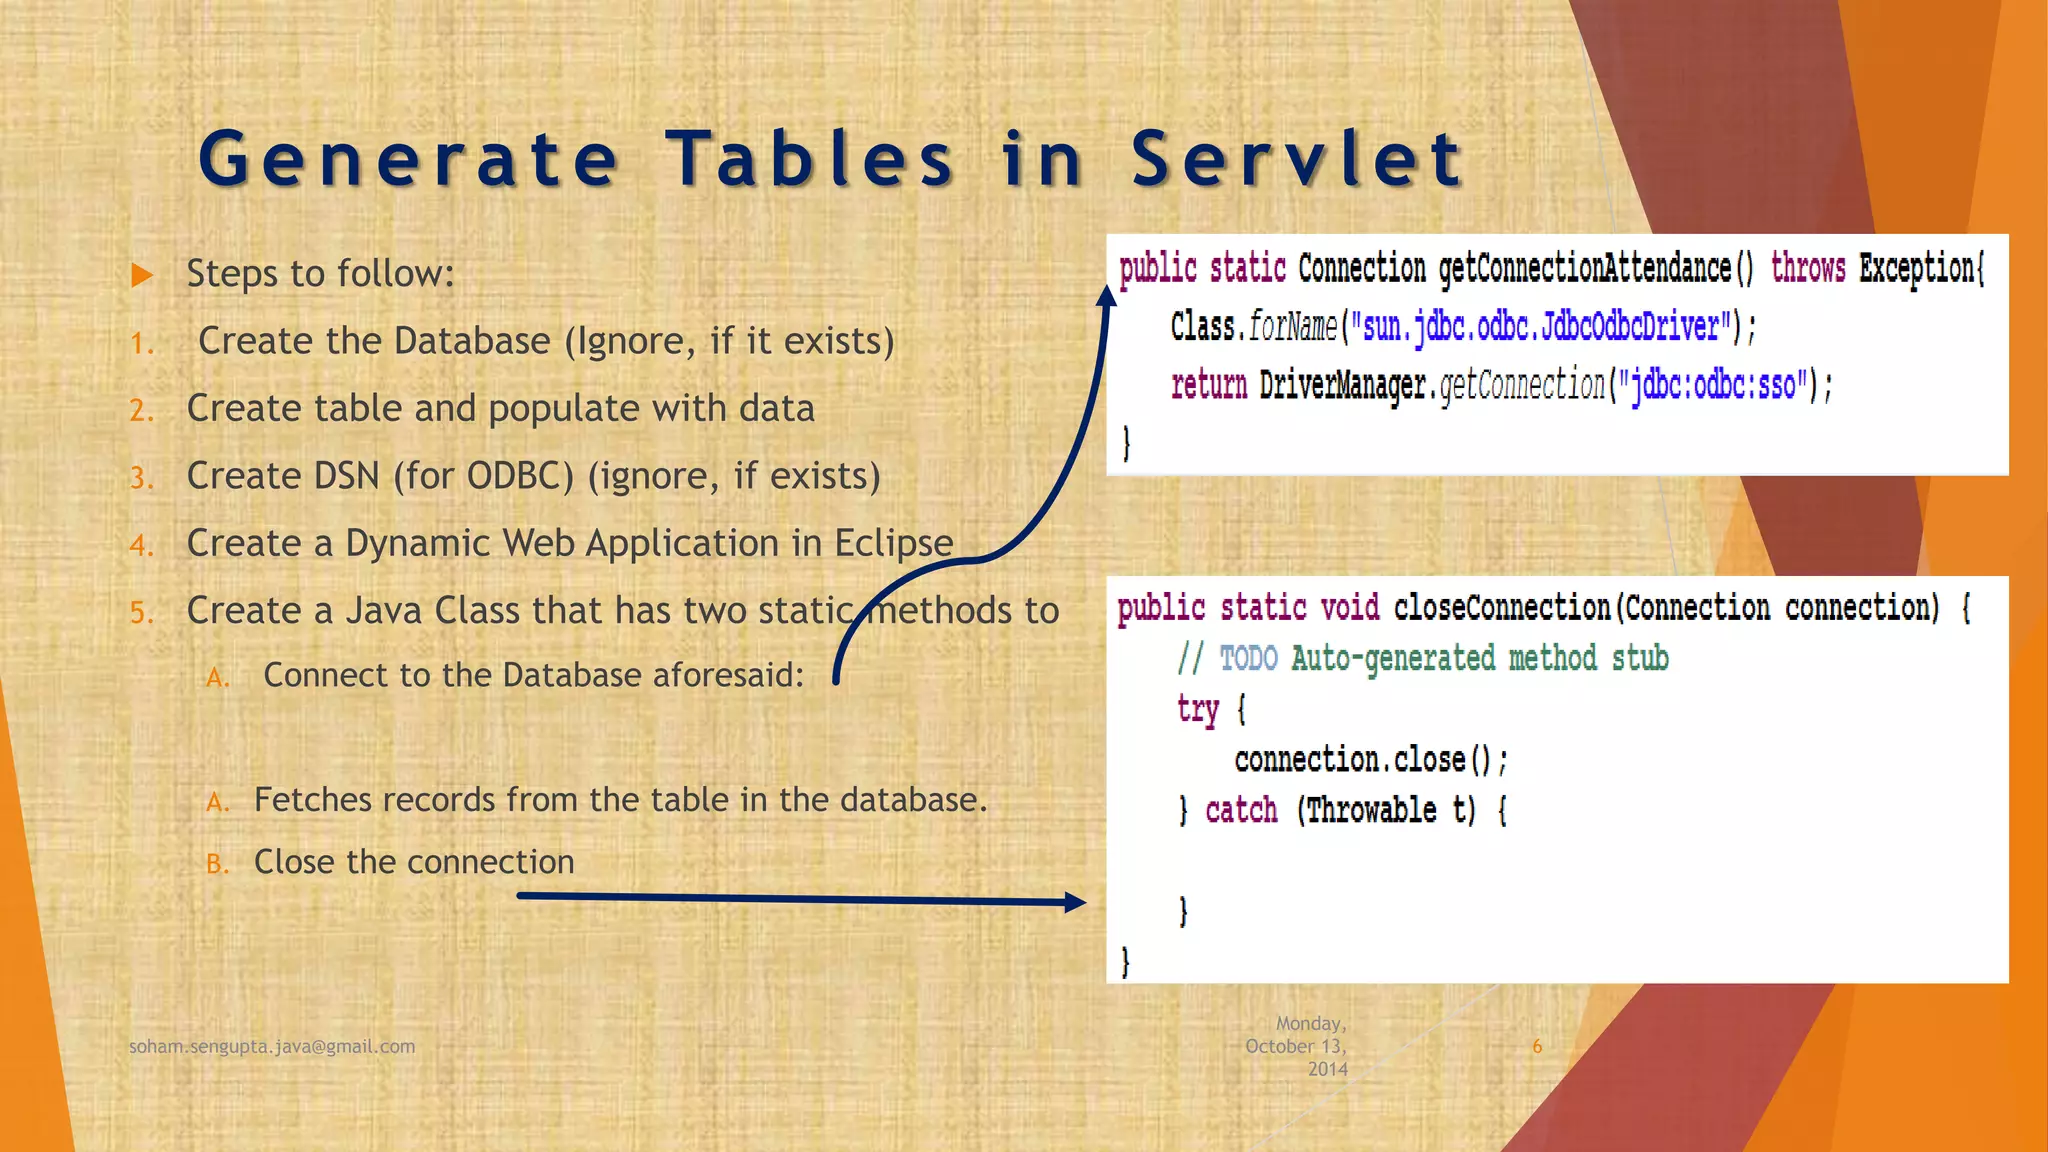
Task: Click the 'connection.close();' code line
Action: [x=1371, y=760]
